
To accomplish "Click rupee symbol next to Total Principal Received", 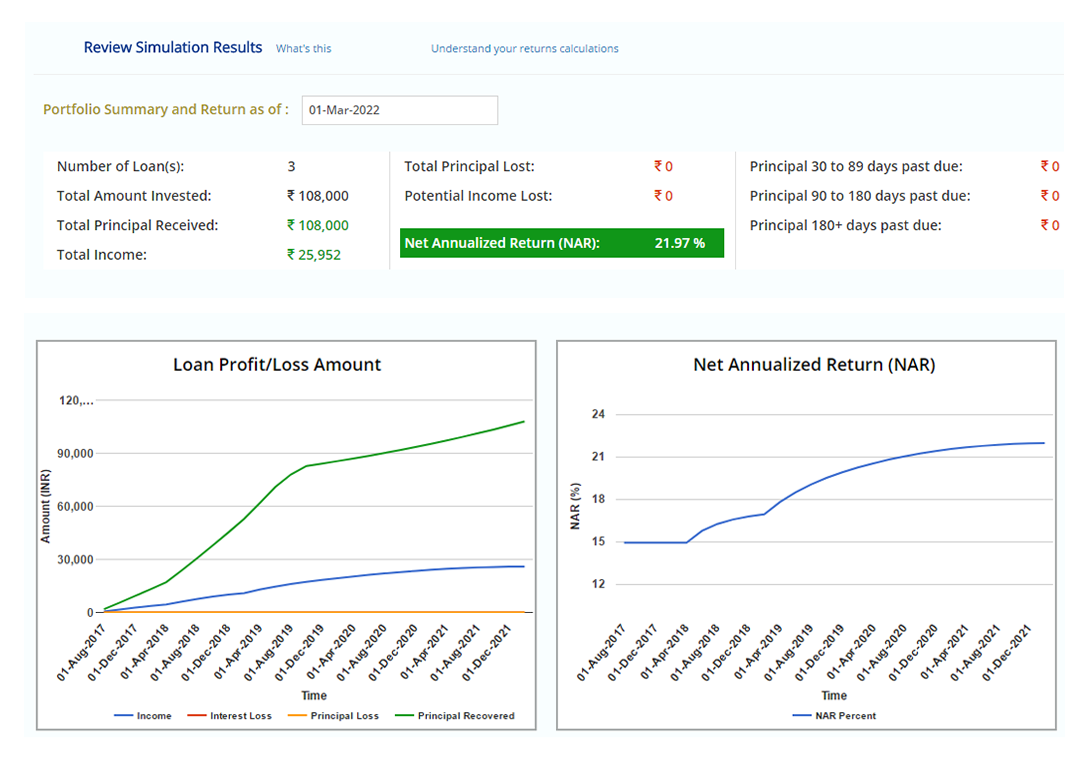I will [291, 225].
